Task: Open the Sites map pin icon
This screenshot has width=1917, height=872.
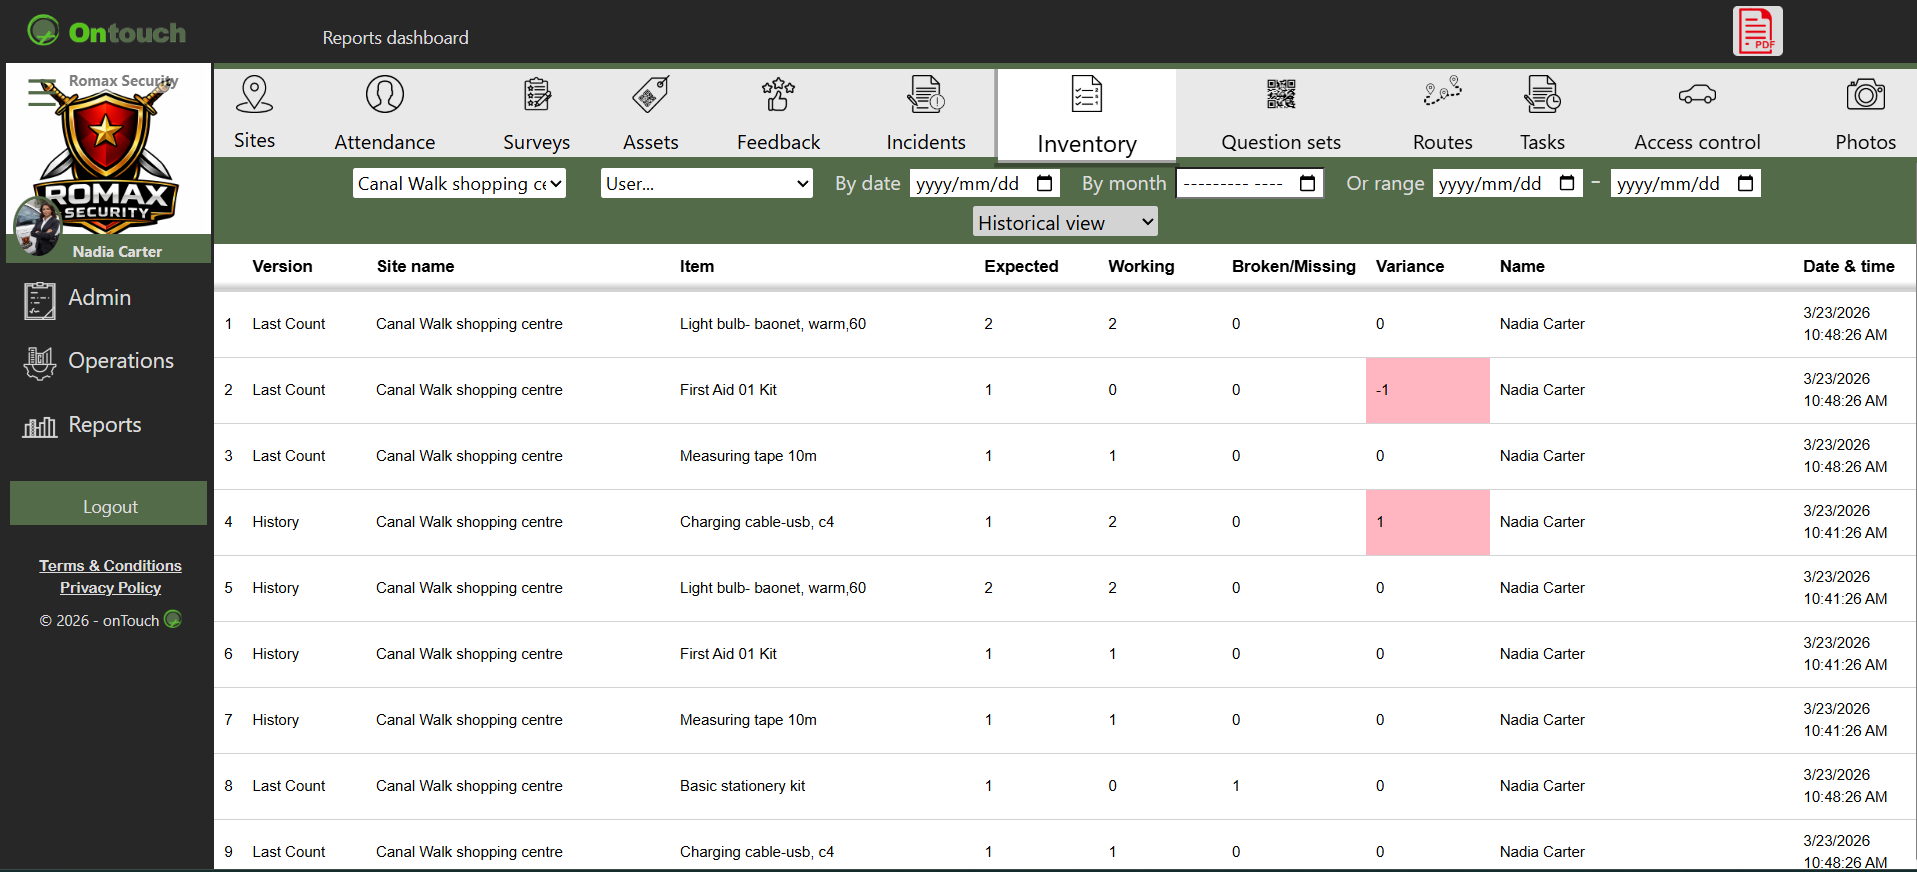Action: tap(254, 95)
